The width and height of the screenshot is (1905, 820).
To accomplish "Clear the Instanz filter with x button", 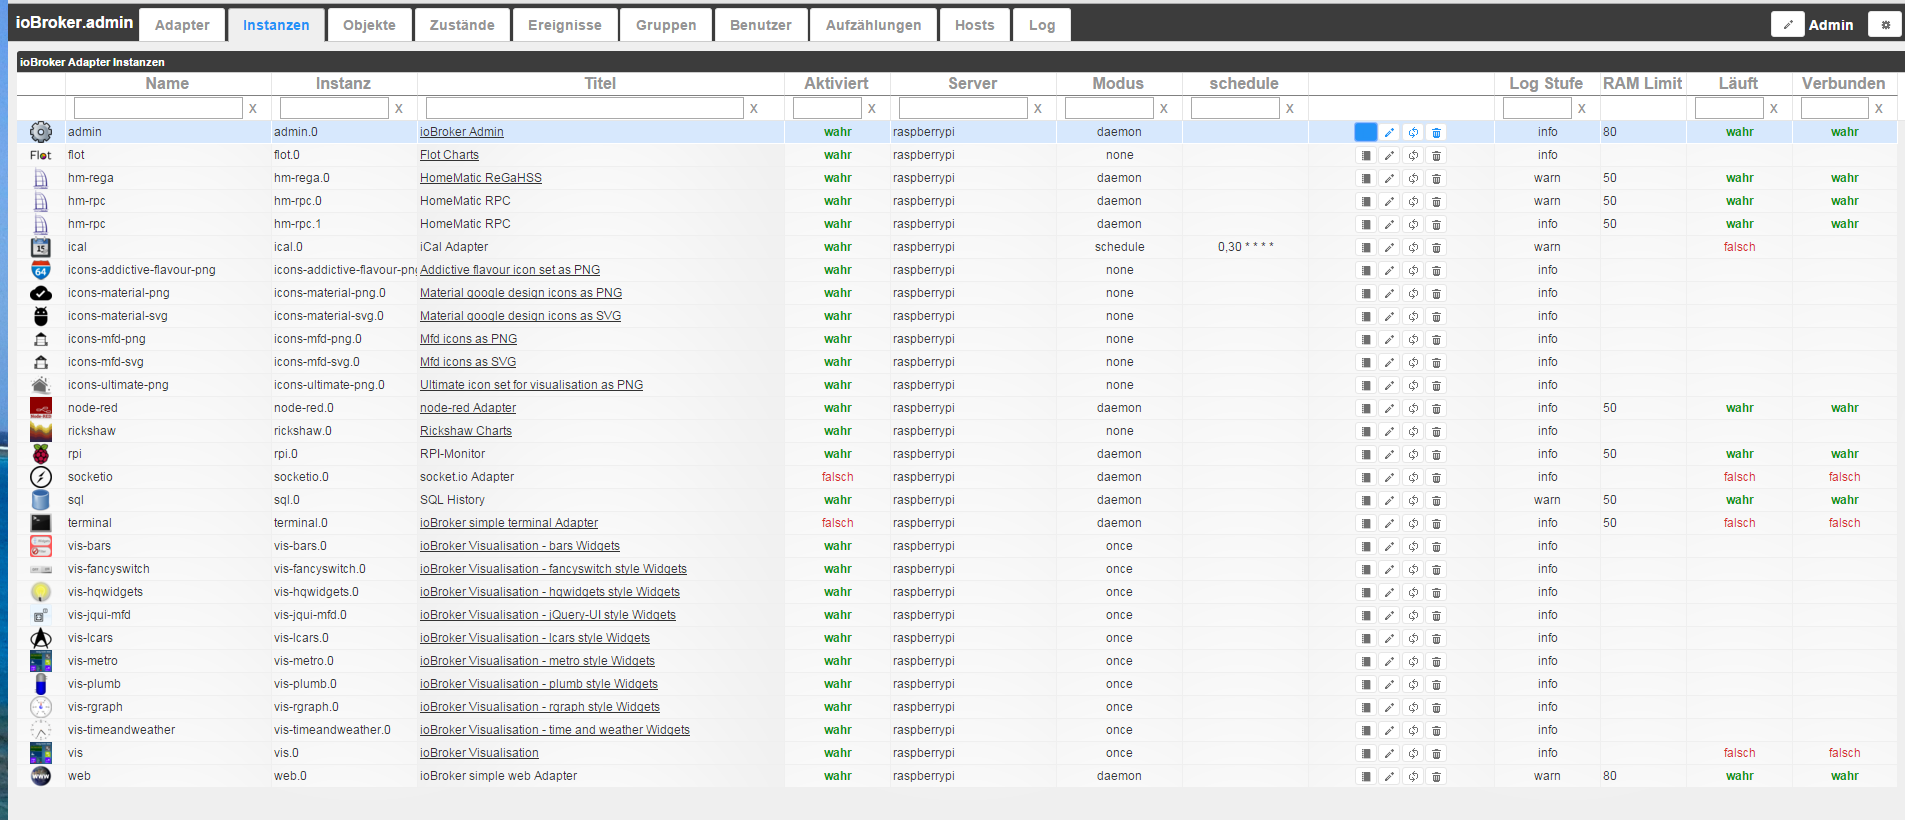I will pos(399,108).
